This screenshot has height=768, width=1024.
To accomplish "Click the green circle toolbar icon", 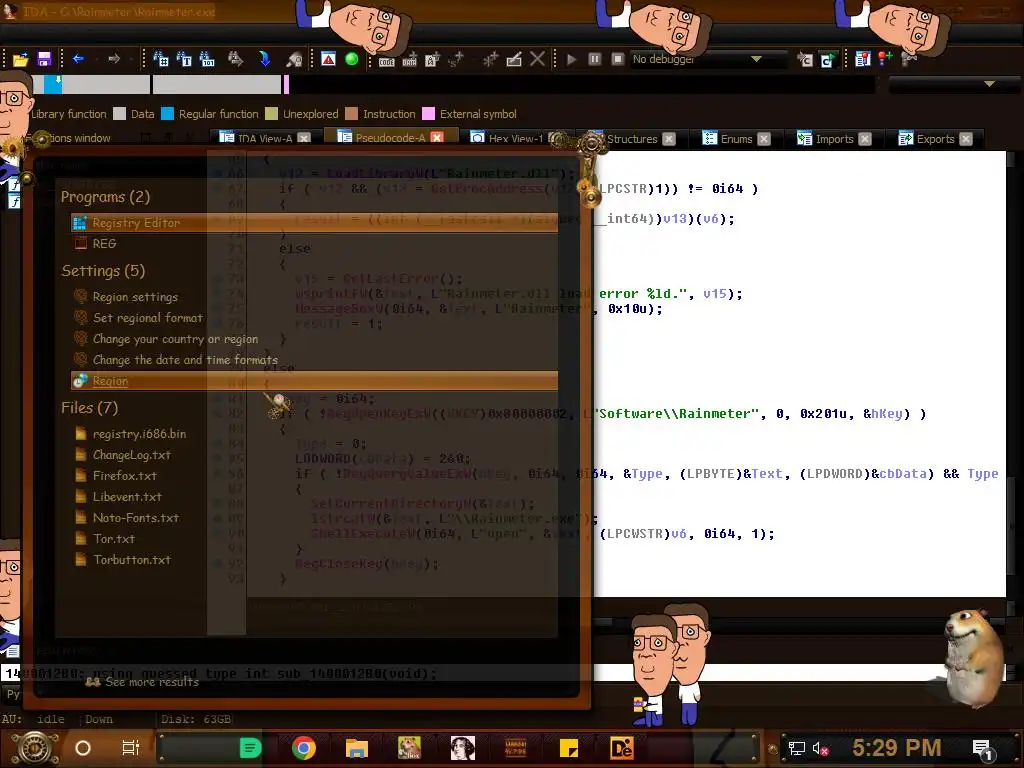I will pos(351,59).
